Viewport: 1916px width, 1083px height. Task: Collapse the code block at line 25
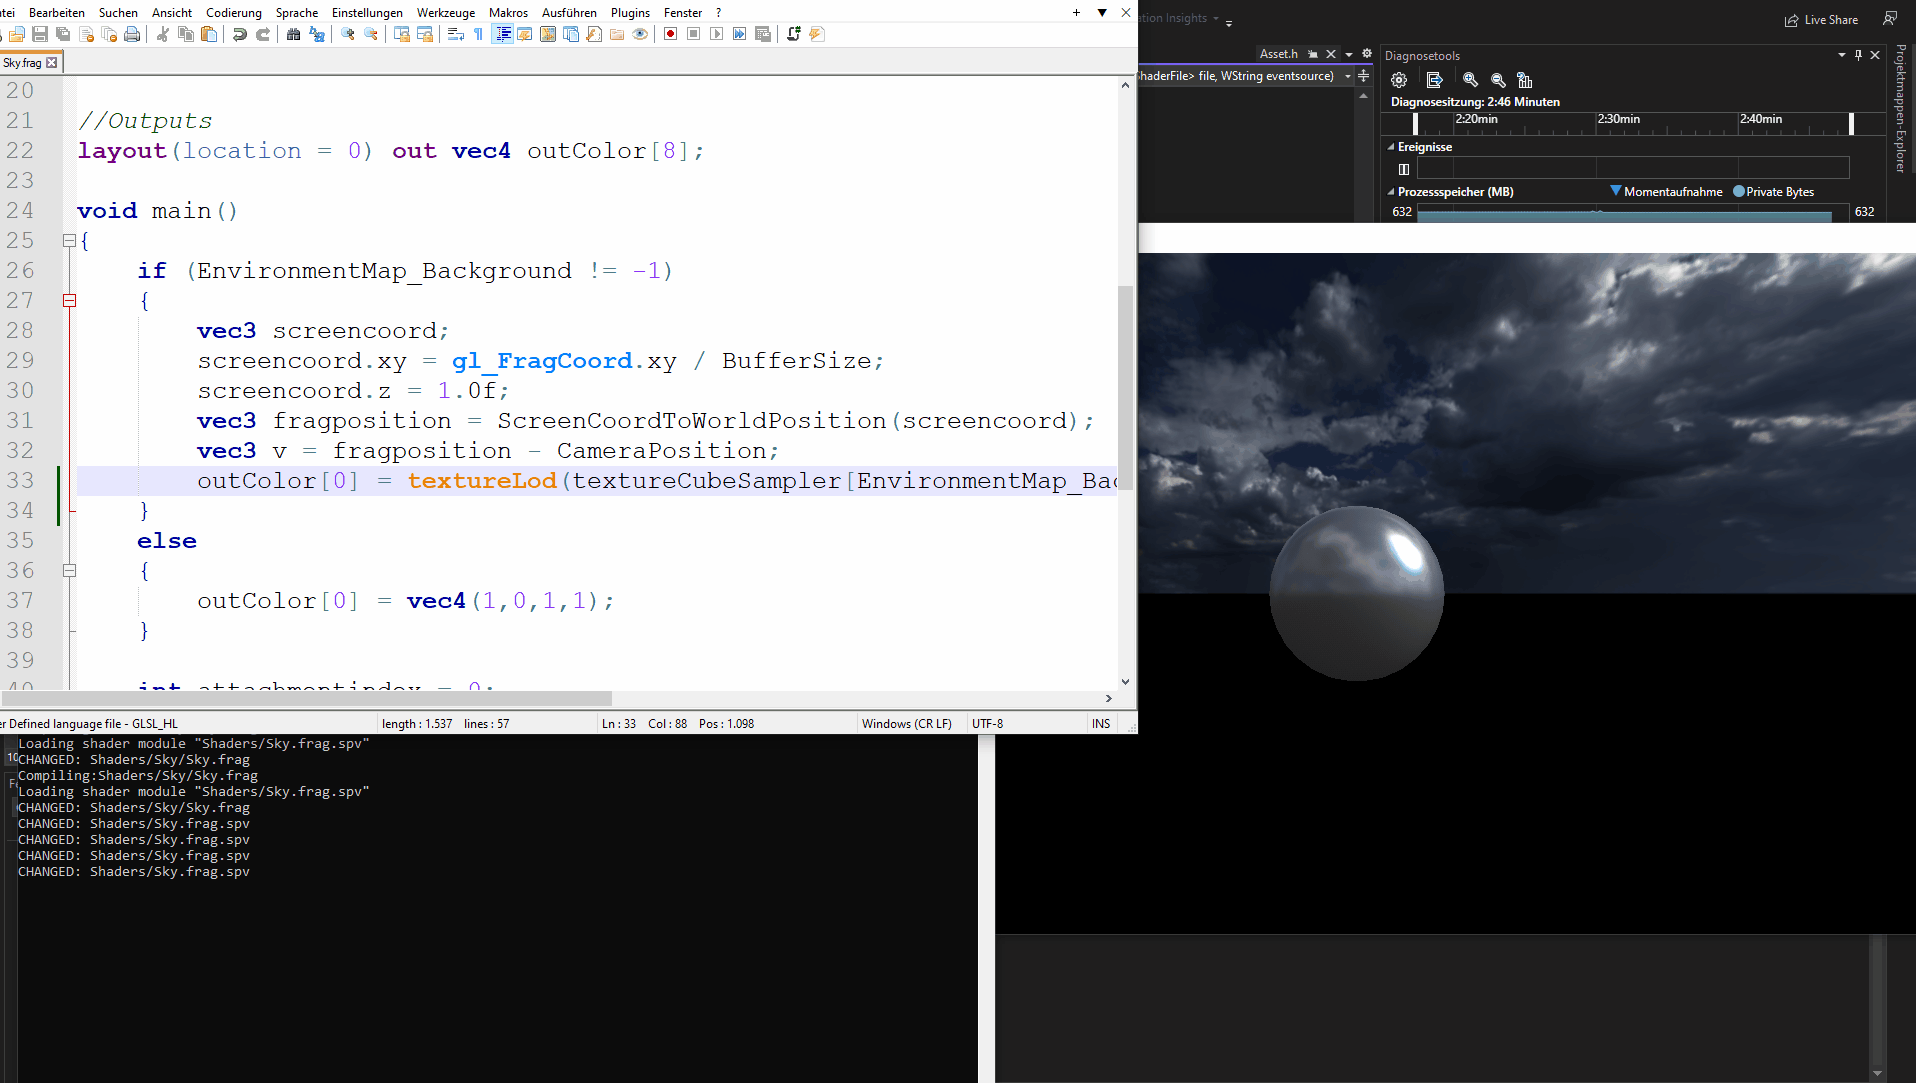pos(69,240)
